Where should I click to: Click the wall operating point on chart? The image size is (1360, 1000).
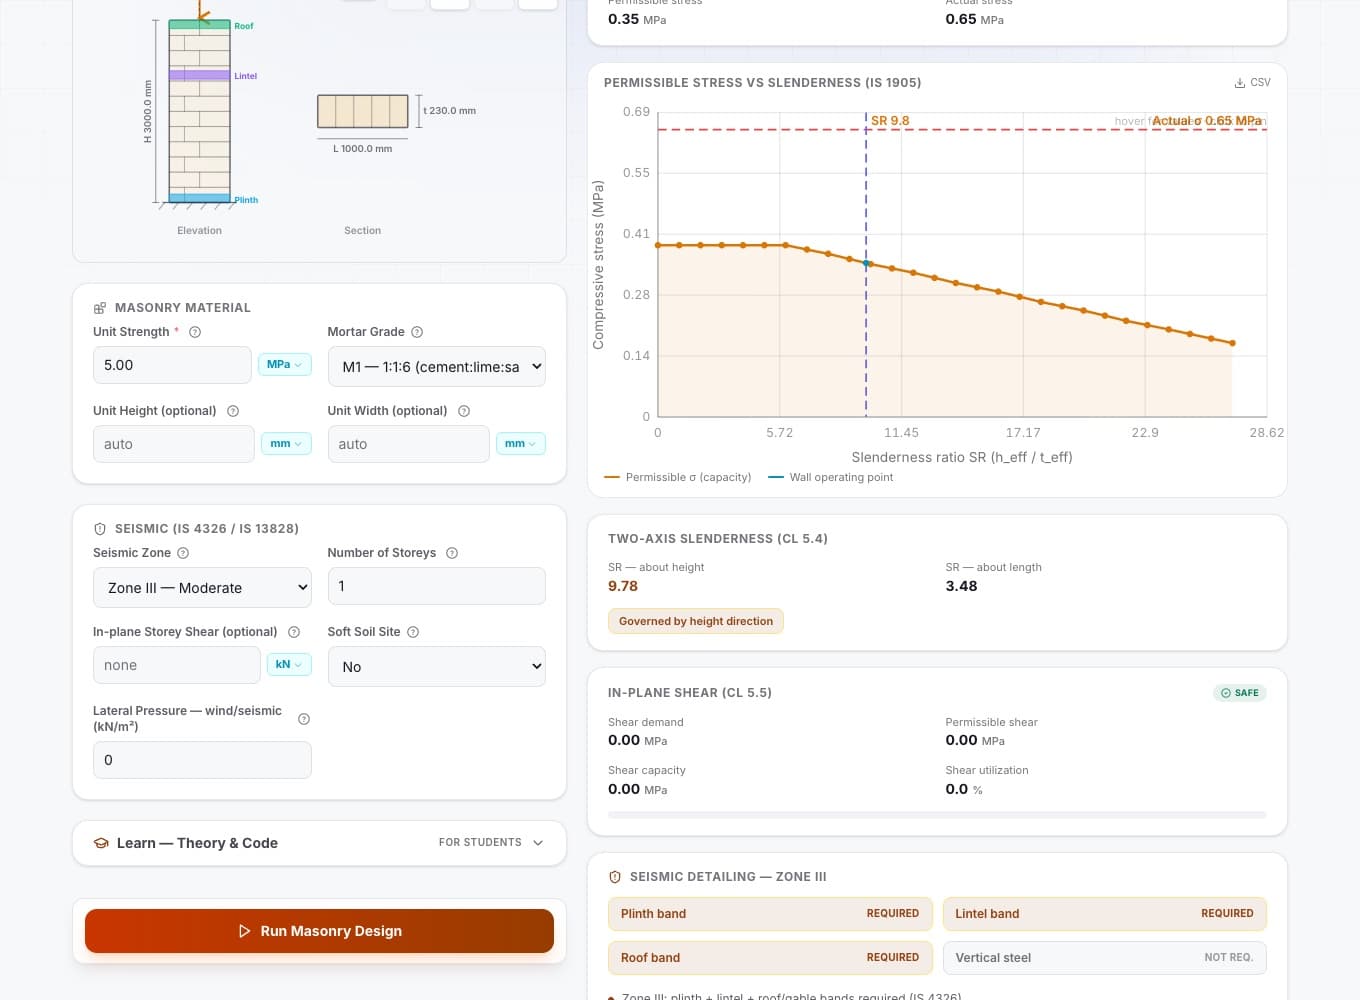tap(867, 263)
